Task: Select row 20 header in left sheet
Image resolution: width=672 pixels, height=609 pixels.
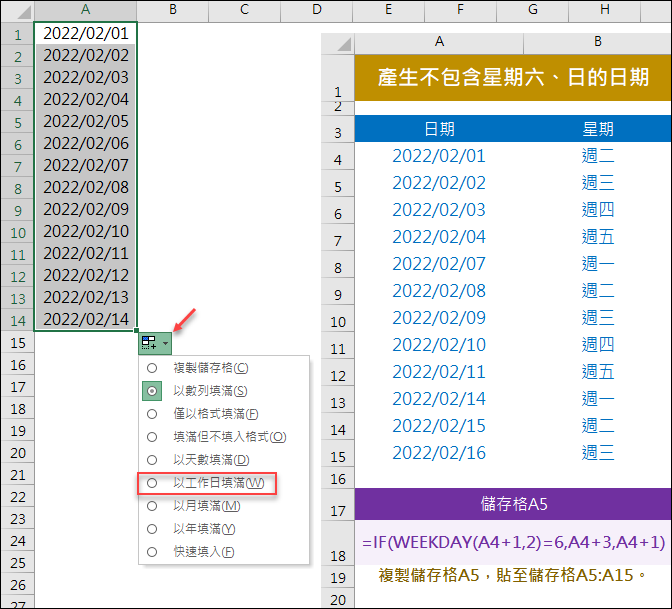Action: (x=17, y=453)
